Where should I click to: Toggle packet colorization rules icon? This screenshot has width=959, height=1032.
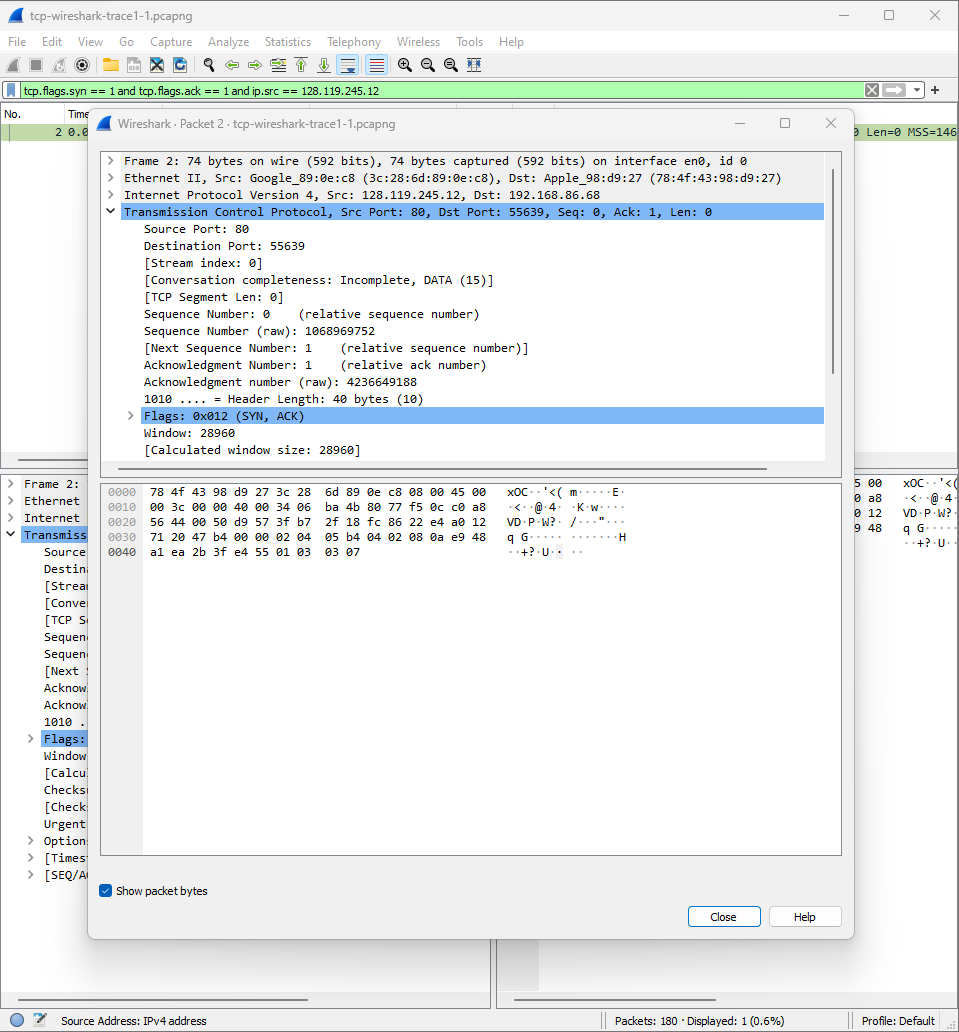tap(376, 65)
